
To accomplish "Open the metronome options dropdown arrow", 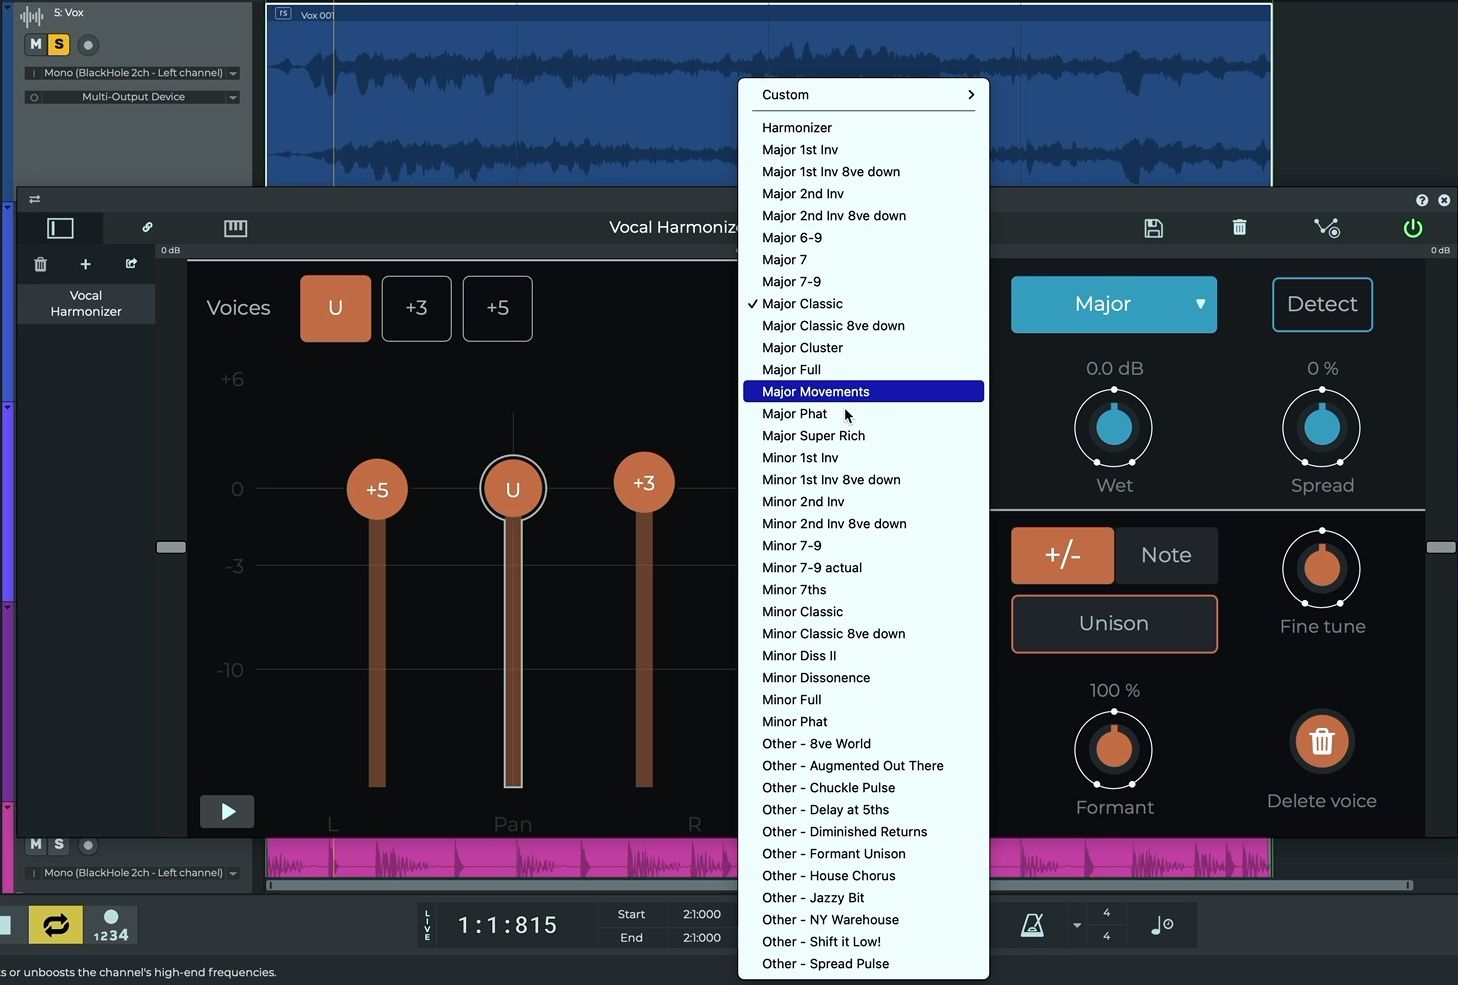I will point(1077,926).
